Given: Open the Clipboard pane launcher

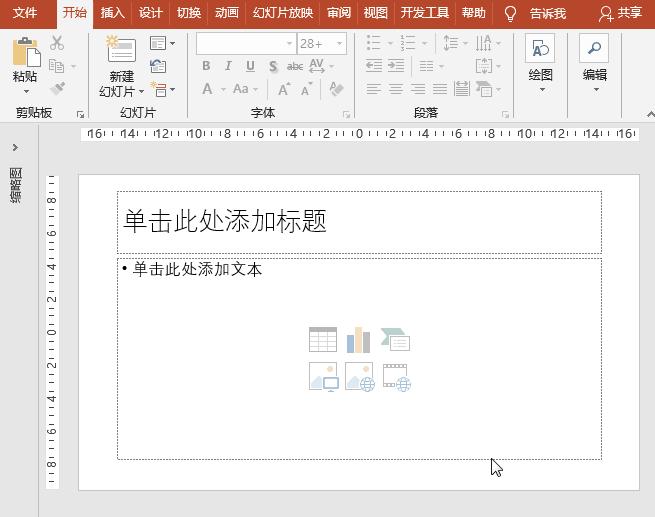Looking at the screenshot, I should pyautogui.click(x=80, y=114).
